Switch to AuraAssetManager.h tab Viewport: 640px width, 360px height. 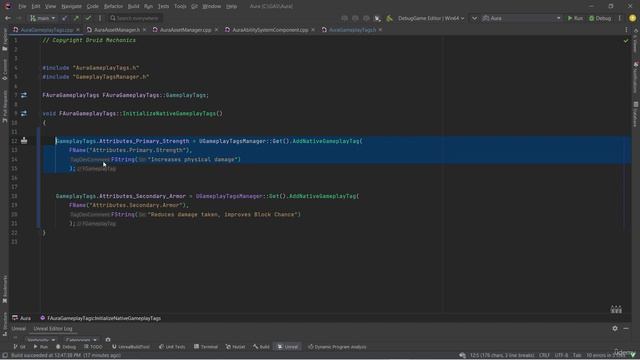pyautogui.click(x=116, y=30)
